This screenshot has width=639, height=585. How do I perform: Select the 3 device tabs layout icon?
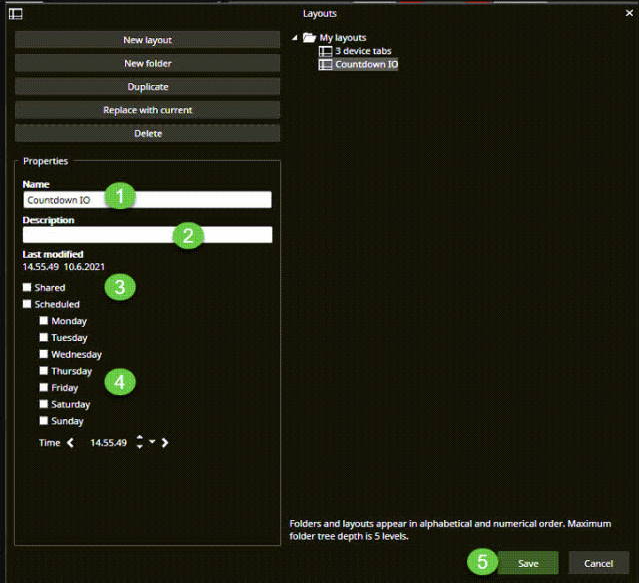click(x=325, y=51)
